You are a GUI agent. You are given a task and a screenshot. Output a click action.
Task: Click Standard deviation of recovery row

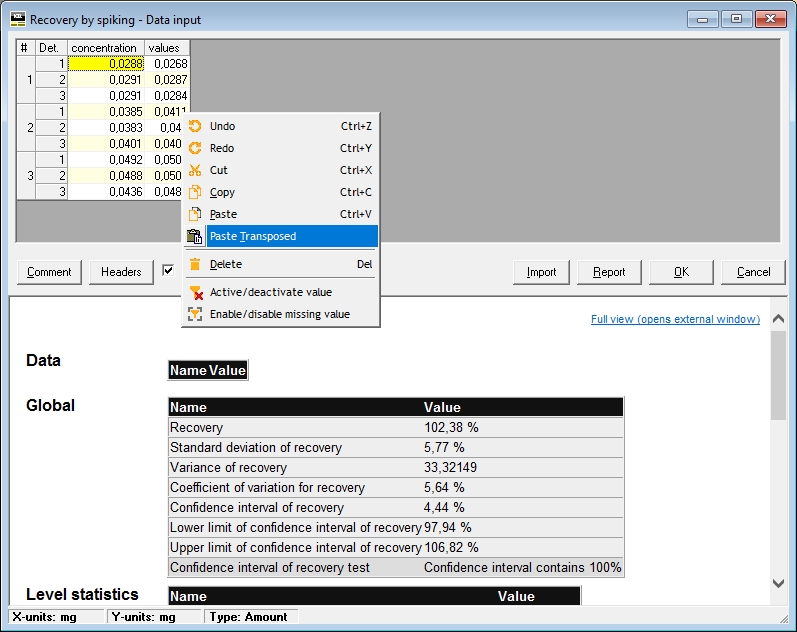point(395,447)
